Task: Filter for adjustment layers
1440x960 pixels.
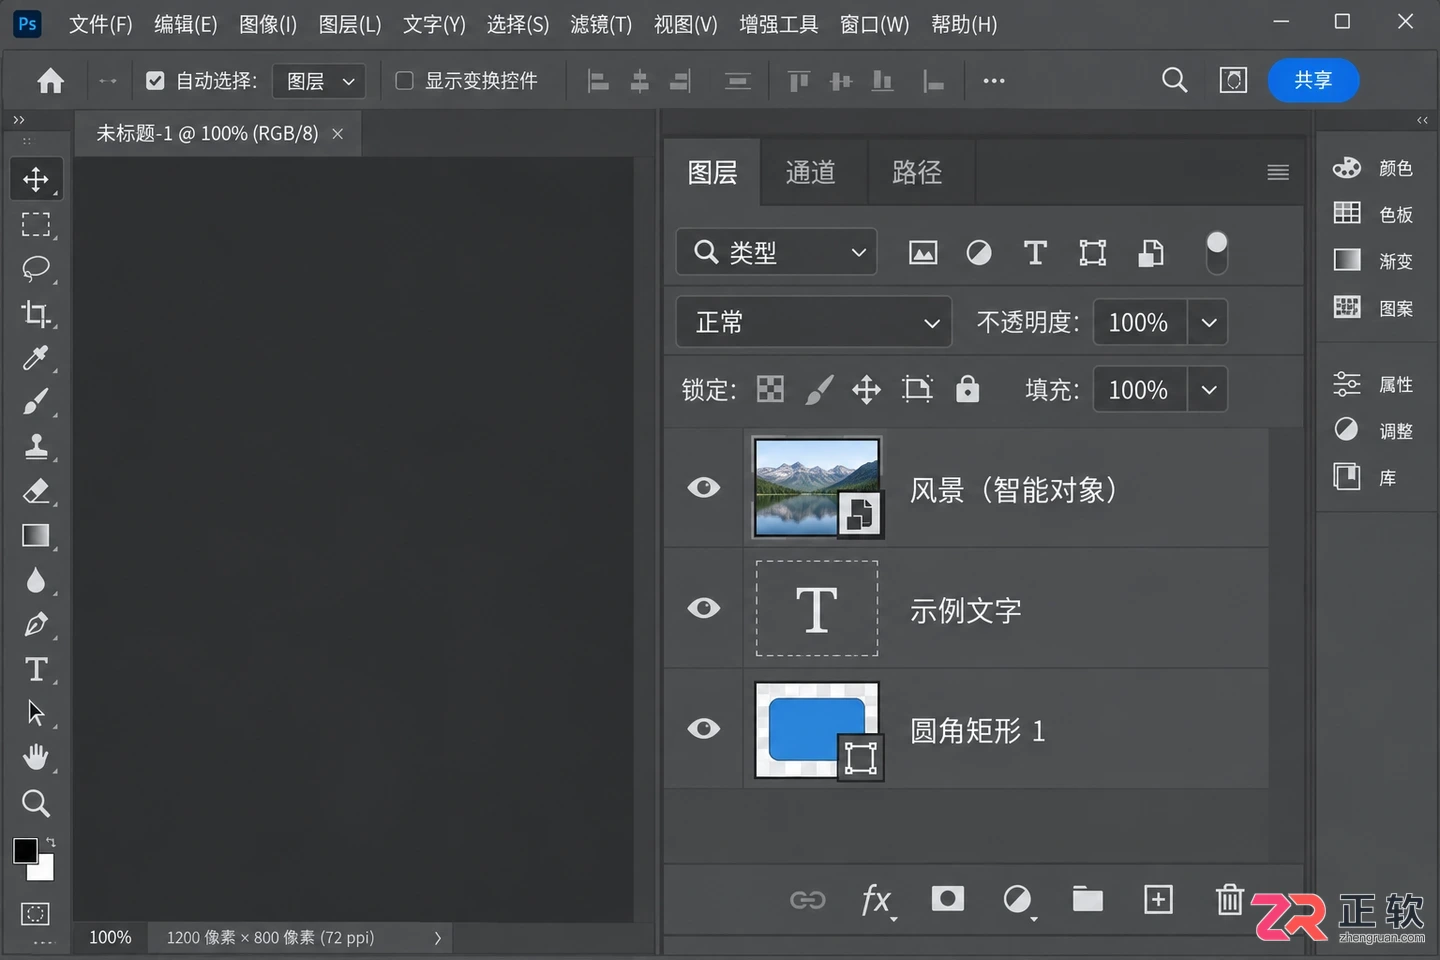Action: point(979,253)
